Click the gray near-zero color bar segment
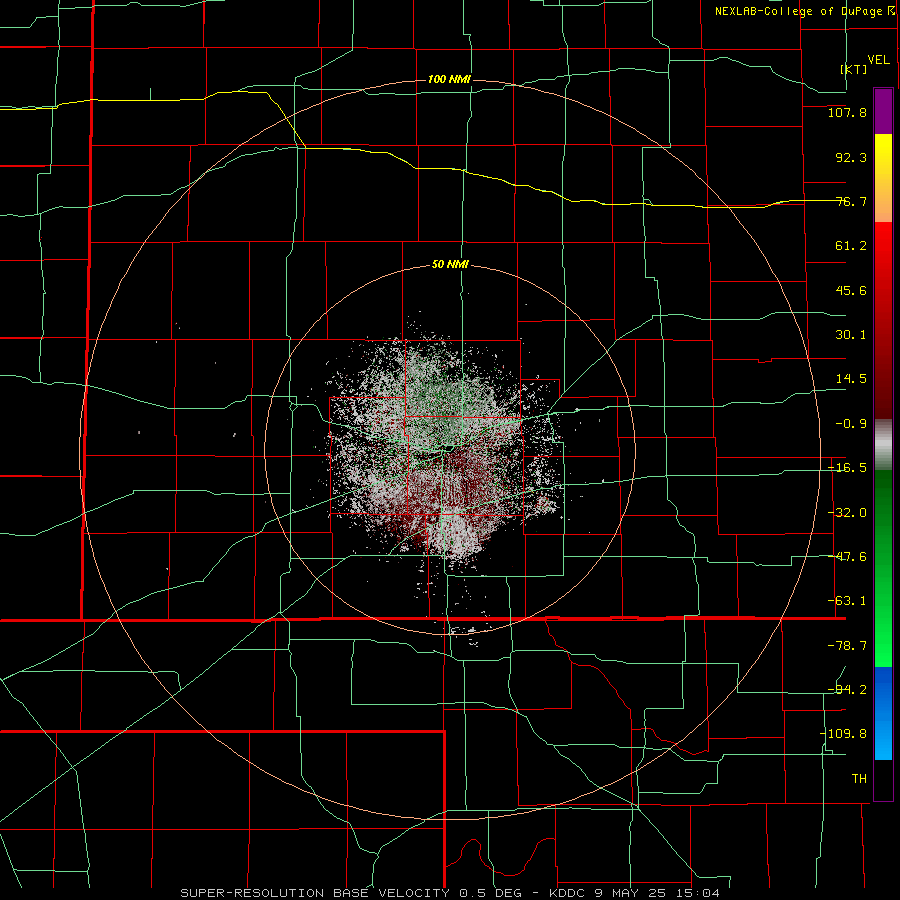900x900 pixels. [883, 445]
